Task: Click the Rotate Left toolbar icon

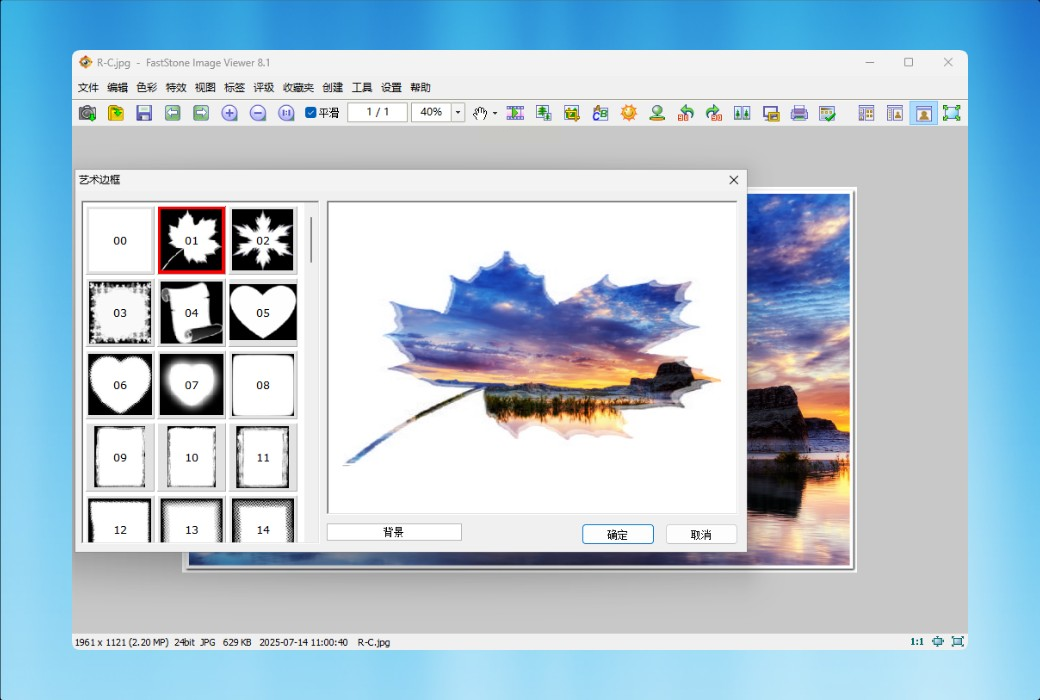Action: 686,113
